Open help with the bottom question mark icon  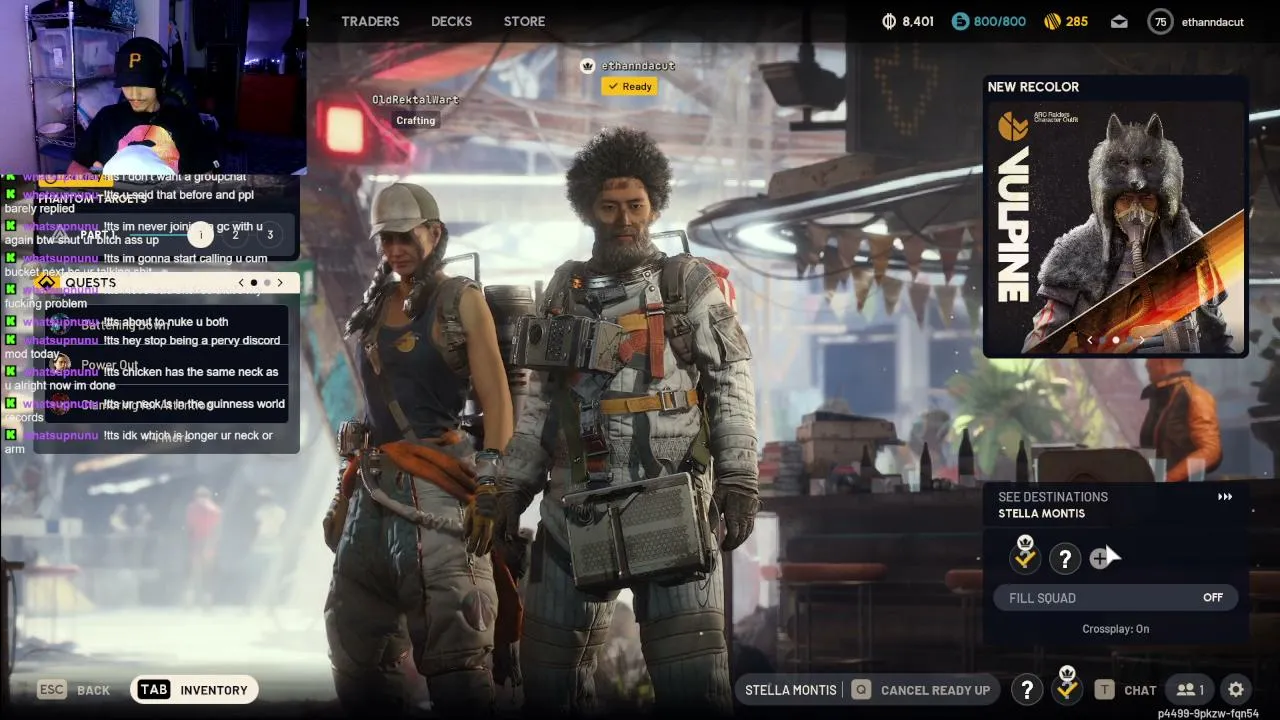[x=1027, y=689]
